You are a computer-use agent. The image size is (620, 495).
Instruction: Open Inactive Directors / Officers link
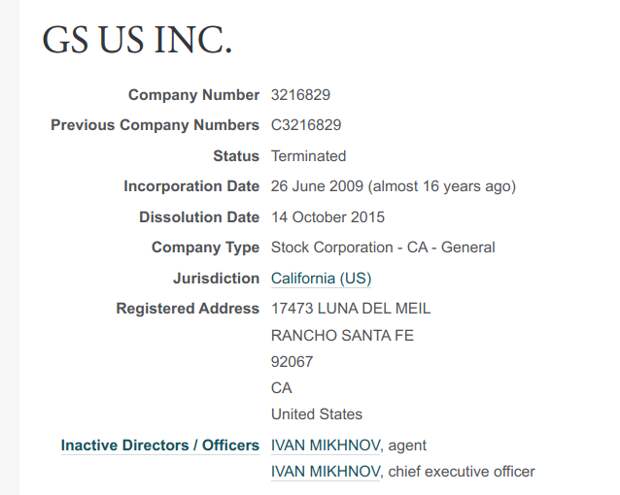[x=160, y=445]
